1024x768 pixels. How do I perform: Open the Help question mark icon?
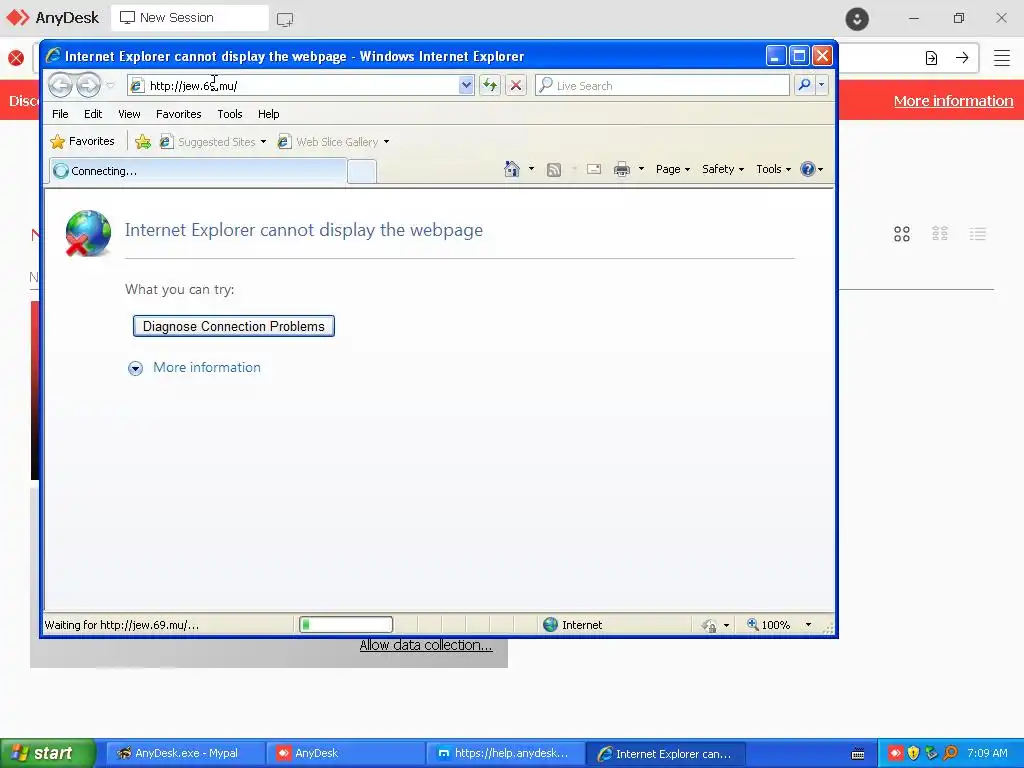point(808,169)
